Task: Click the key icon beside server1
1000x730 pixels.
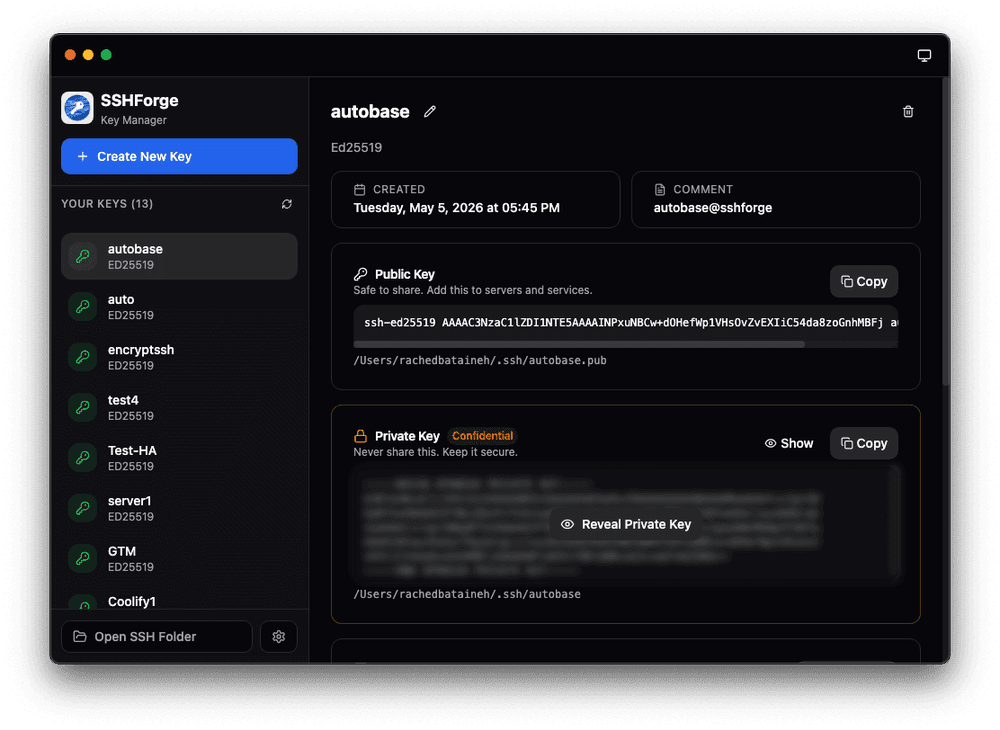Action: pos(83,508)
